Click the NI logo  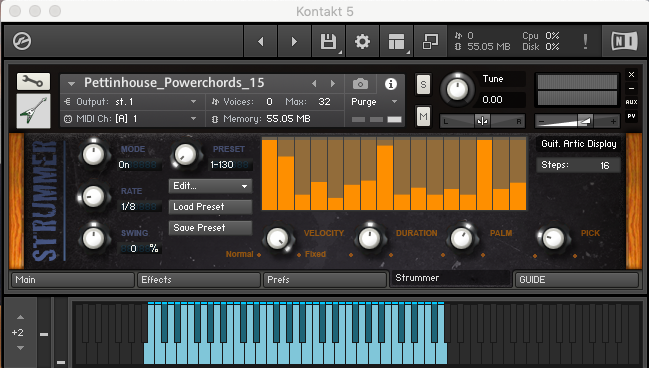click(624, 41)
